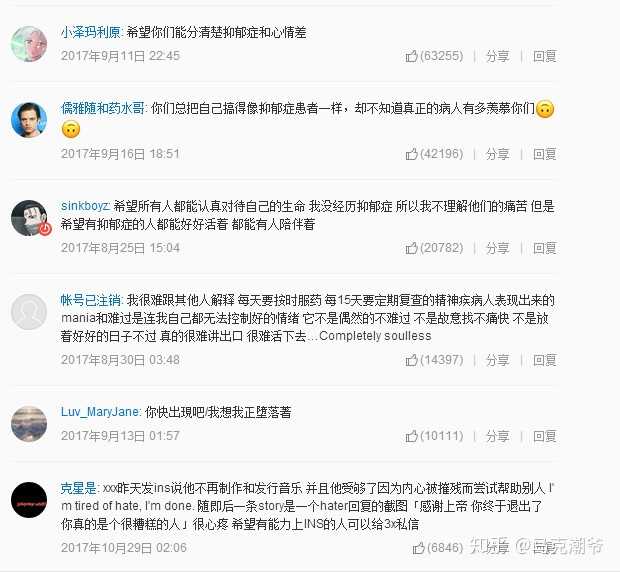
Task: Open 小泽玛利原's avatar
Action: 29,44
